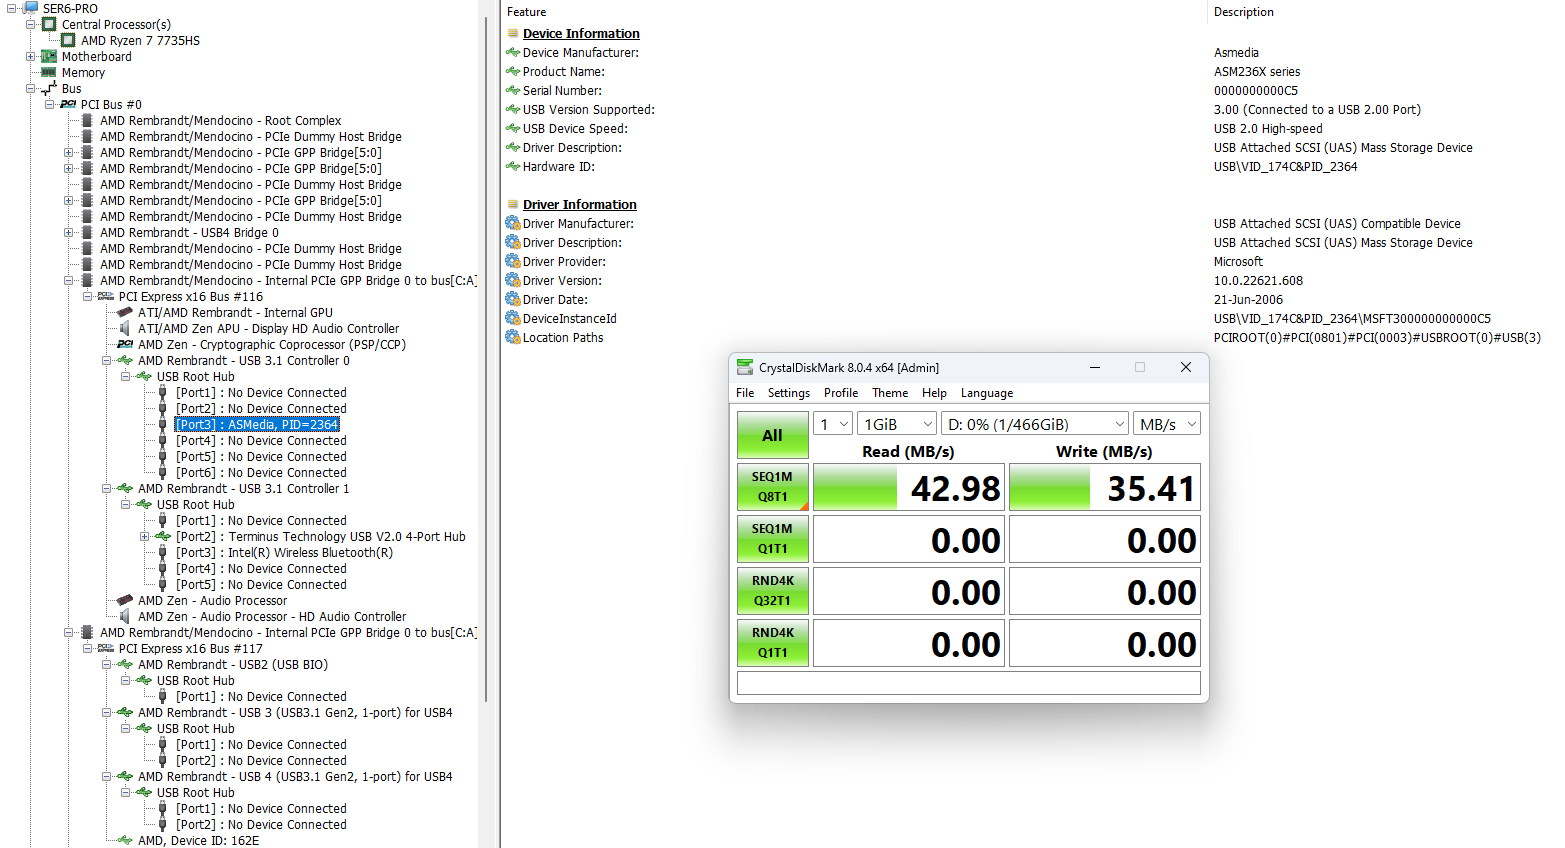
Task: Click the Driver Information section icon
Action: click(x=513, y=204)
